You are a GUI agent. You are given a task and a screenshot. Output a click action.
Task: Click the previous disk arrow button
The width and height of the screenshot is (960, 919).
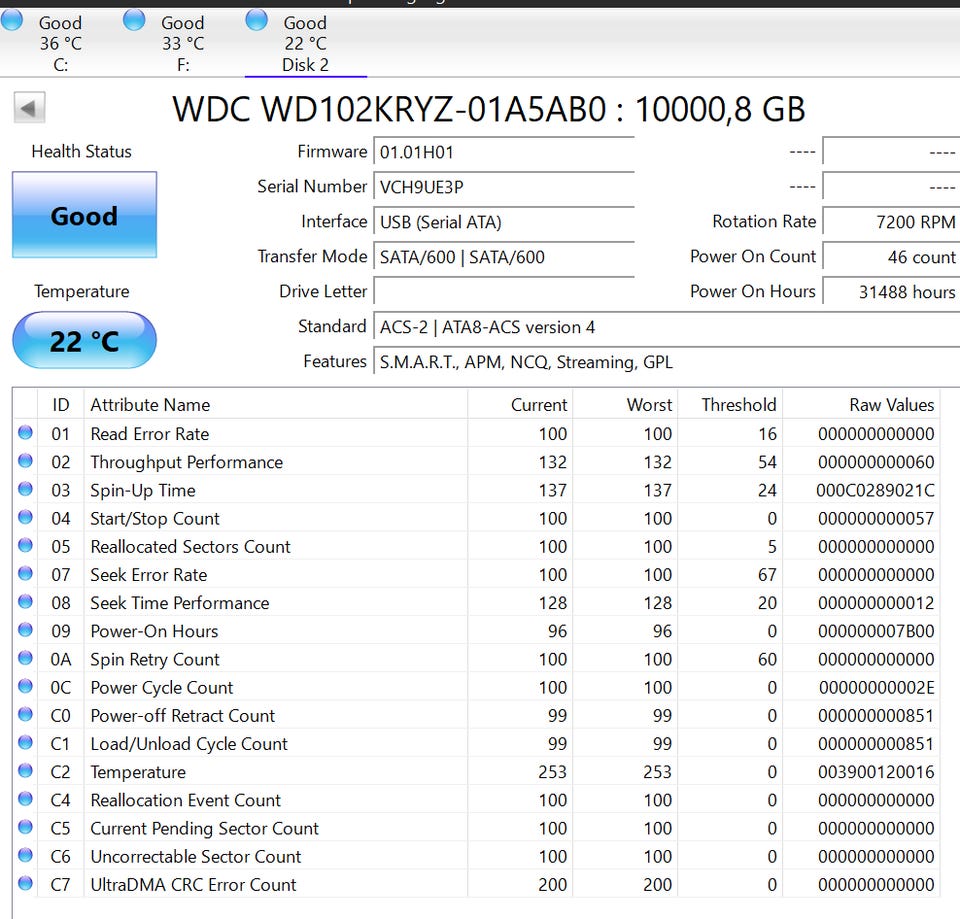(29, 108)
